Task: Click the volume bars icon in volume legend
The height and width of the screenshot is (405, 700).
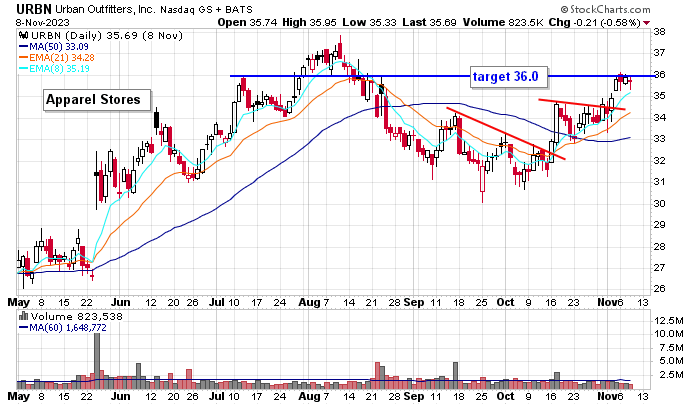Action: click(24, 316)
